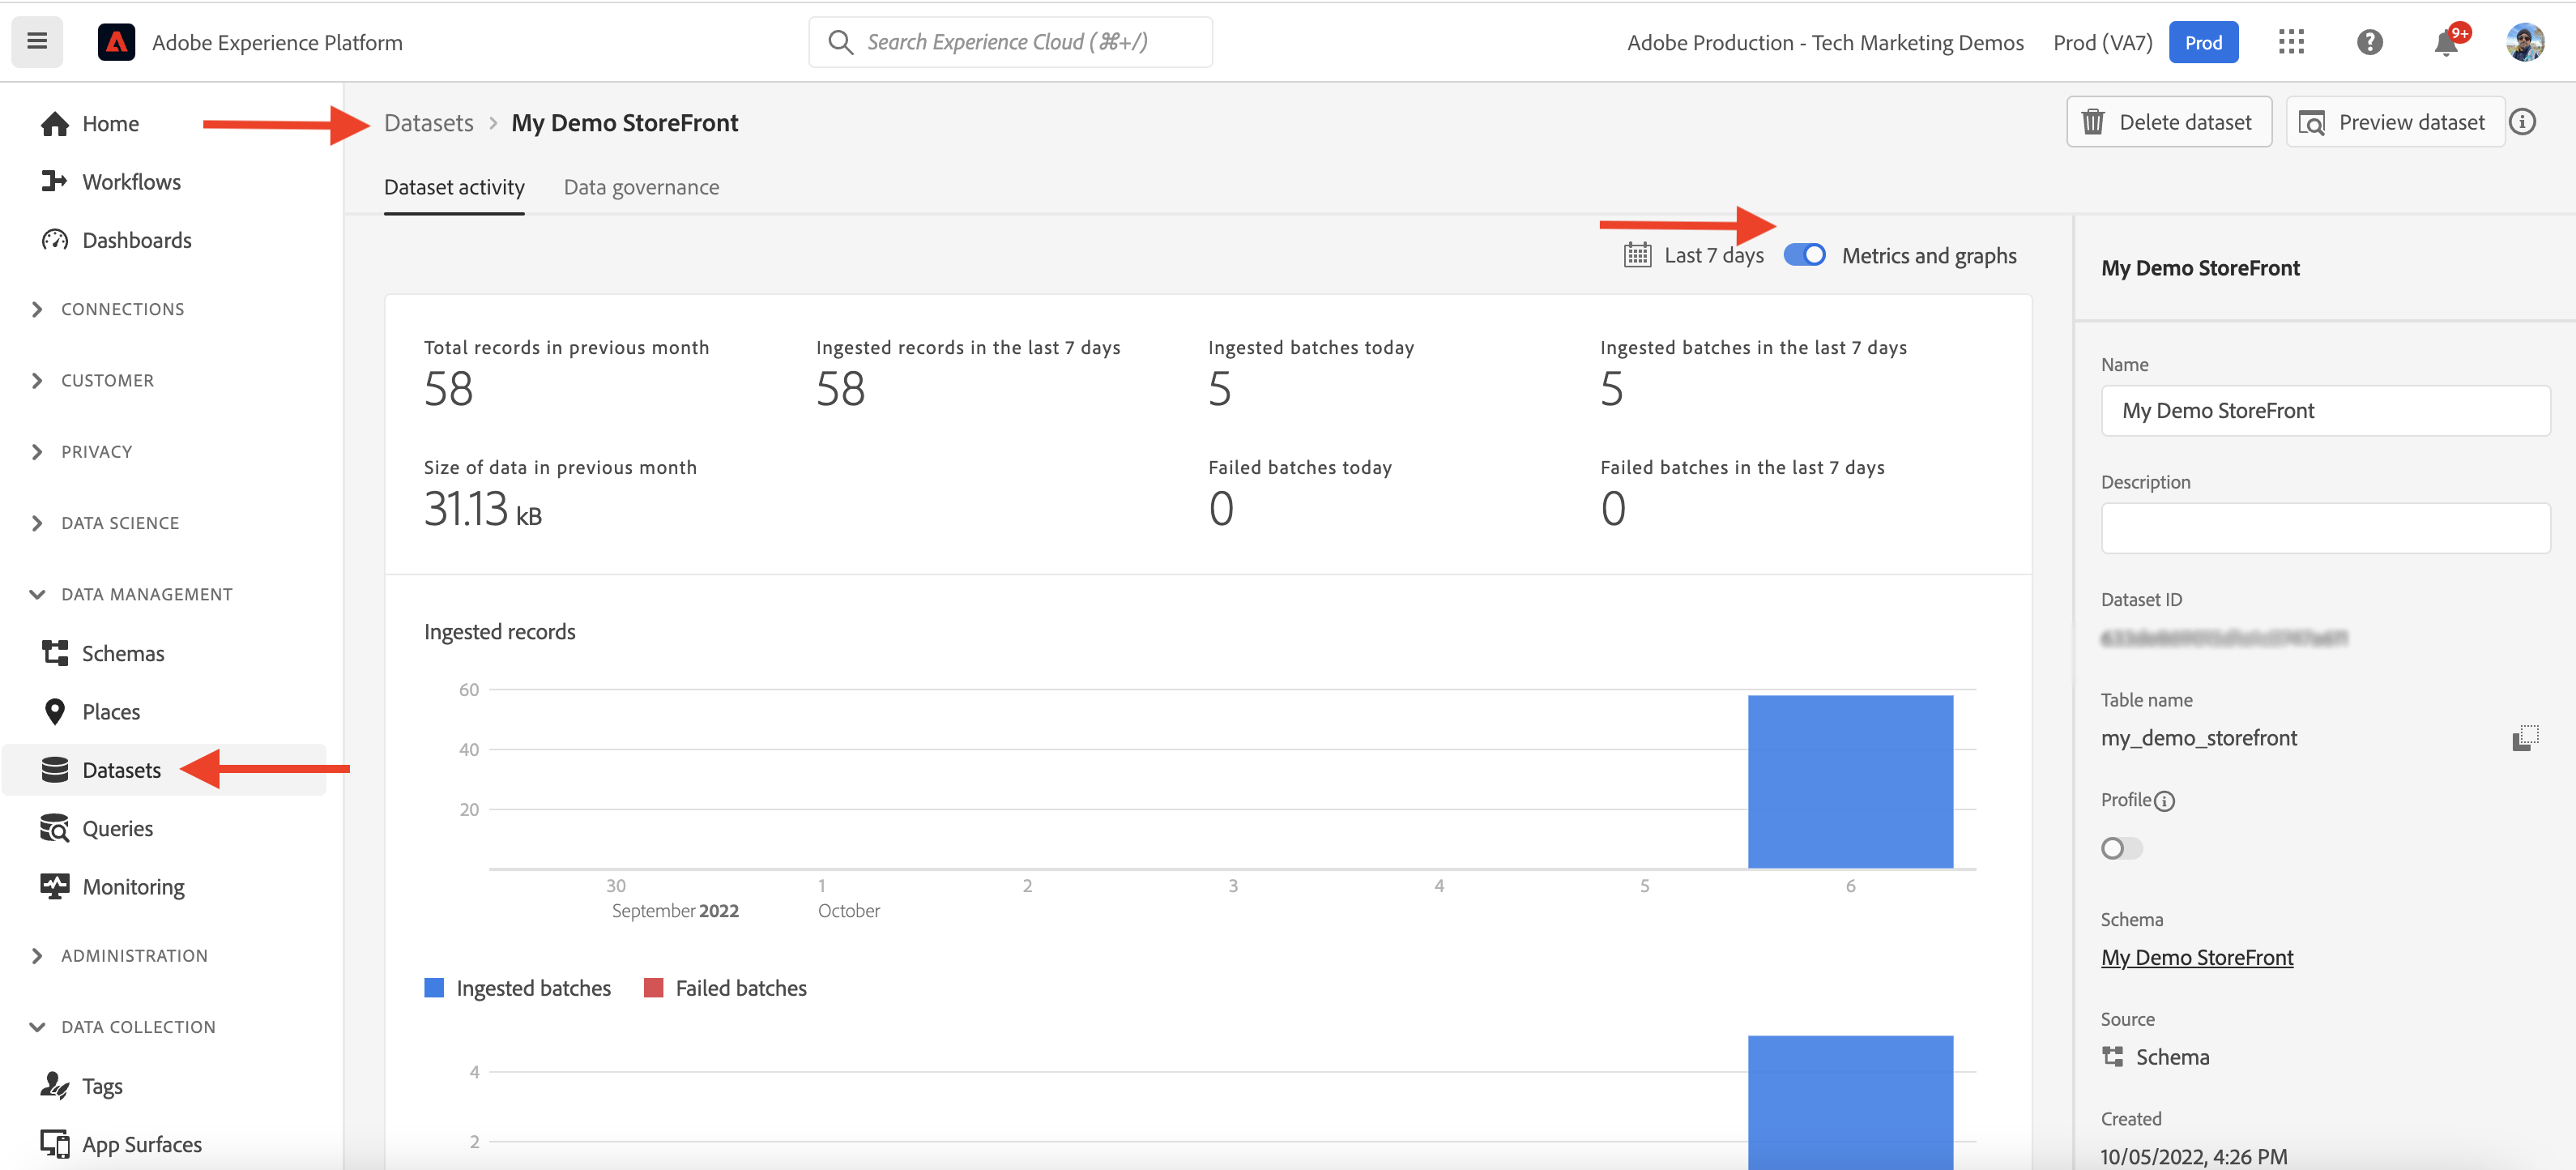Switch to Data governance tab
The image size is (2576, 1170).
click(x=641, y=187)
